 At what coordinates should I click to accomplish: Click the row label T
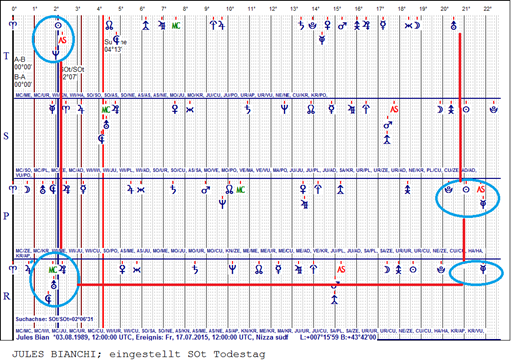(x=6, y=56)
